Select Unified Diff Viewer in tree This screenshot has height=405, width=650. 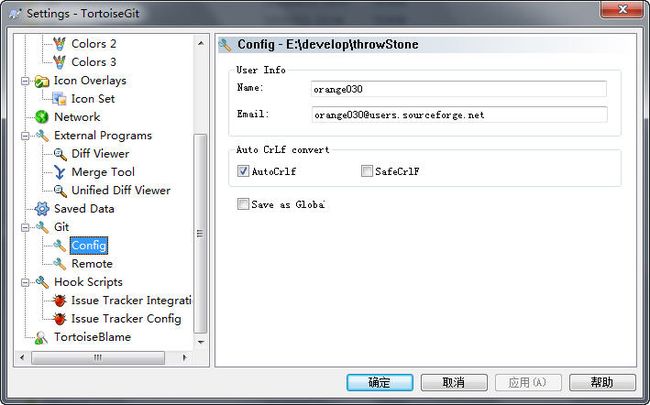tap(121, 190)
